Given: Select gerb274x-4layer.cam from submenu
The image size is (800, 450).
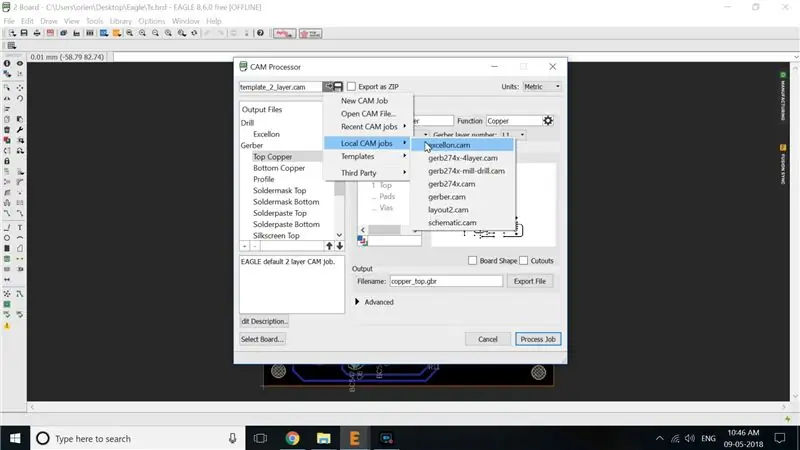Looking at the screenshot, I should (x=463, y=158).
